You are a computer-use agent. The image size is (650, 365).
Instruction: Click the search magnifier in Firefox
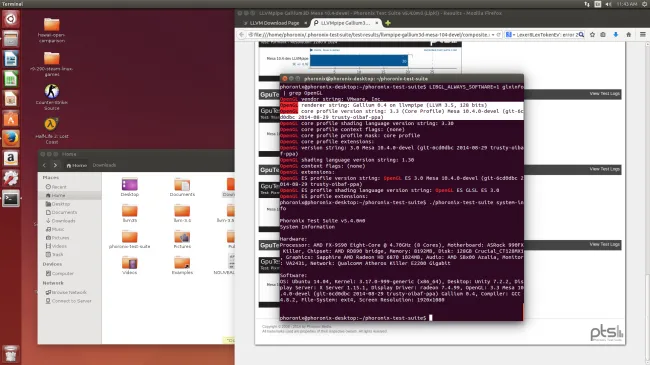581,35
